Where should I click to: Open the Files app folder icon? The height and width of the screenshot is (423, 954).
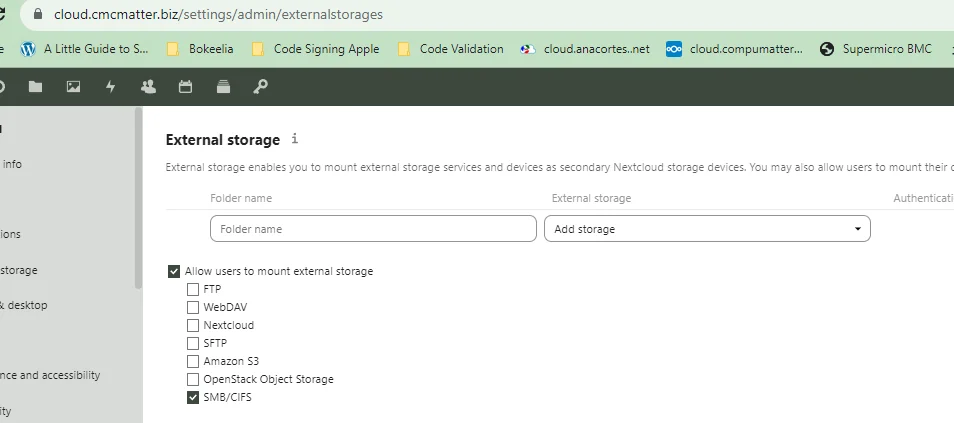tap(35, 87)
